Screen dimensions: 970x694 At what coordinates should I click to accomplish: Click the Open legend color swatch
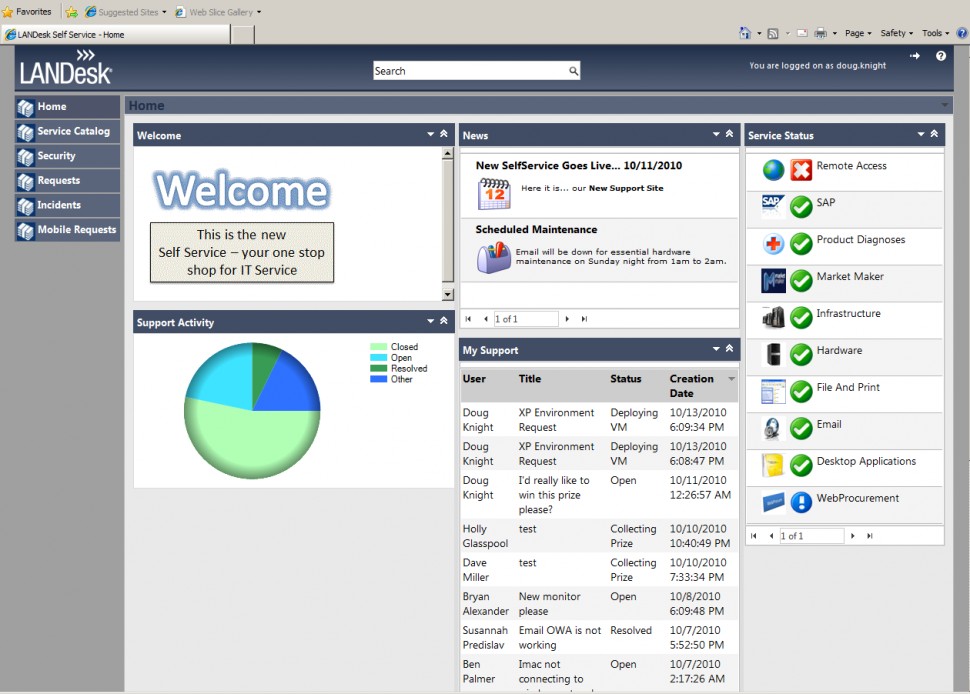[379, 358]
